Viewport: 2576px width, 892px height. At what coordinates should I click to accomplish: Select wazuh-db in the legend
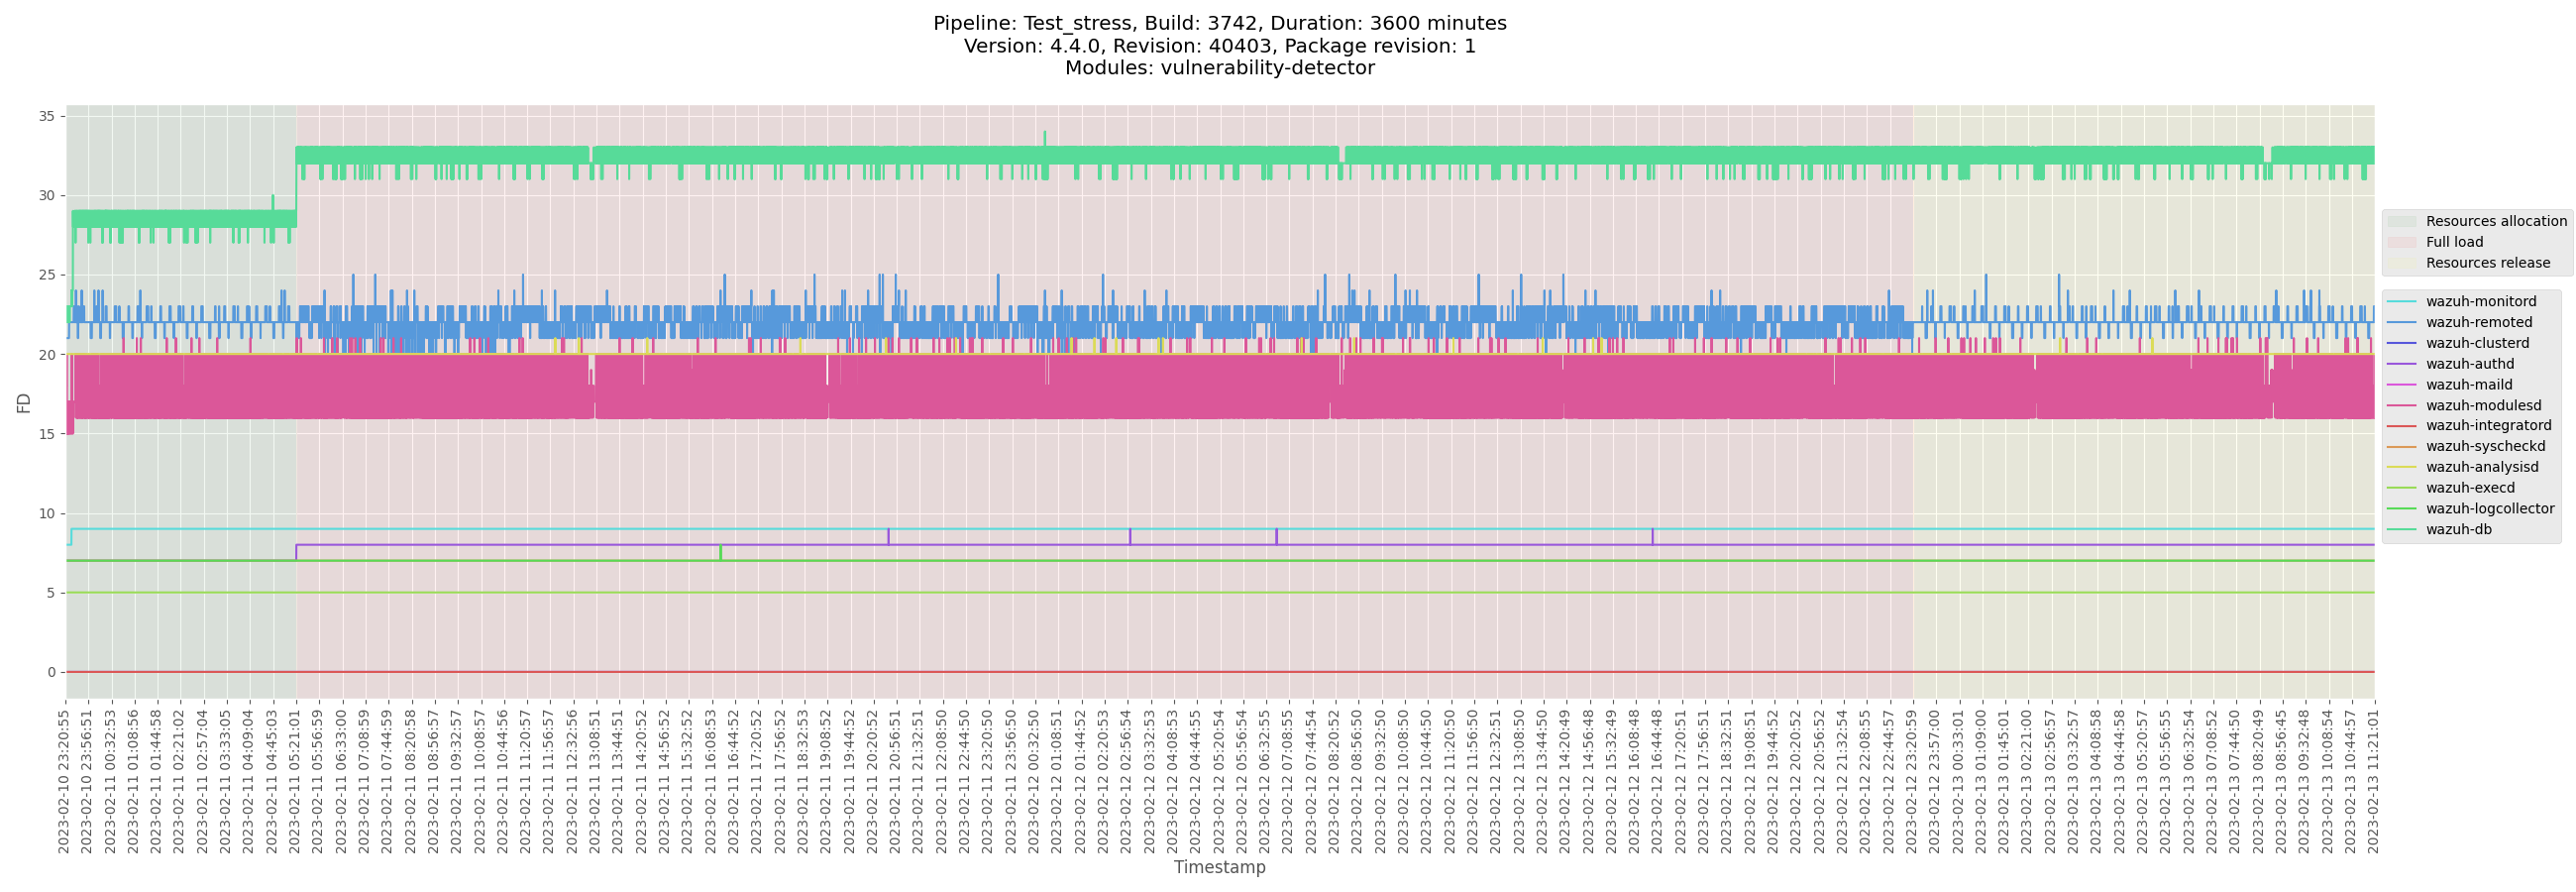[x=2458, y=530]
